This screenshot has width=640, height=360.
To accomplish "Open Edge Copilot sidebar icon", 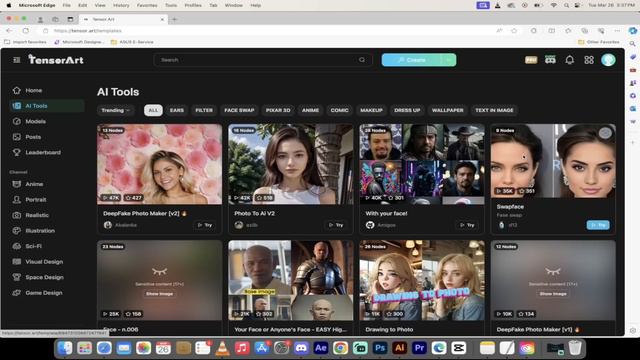I will point(633,31).
